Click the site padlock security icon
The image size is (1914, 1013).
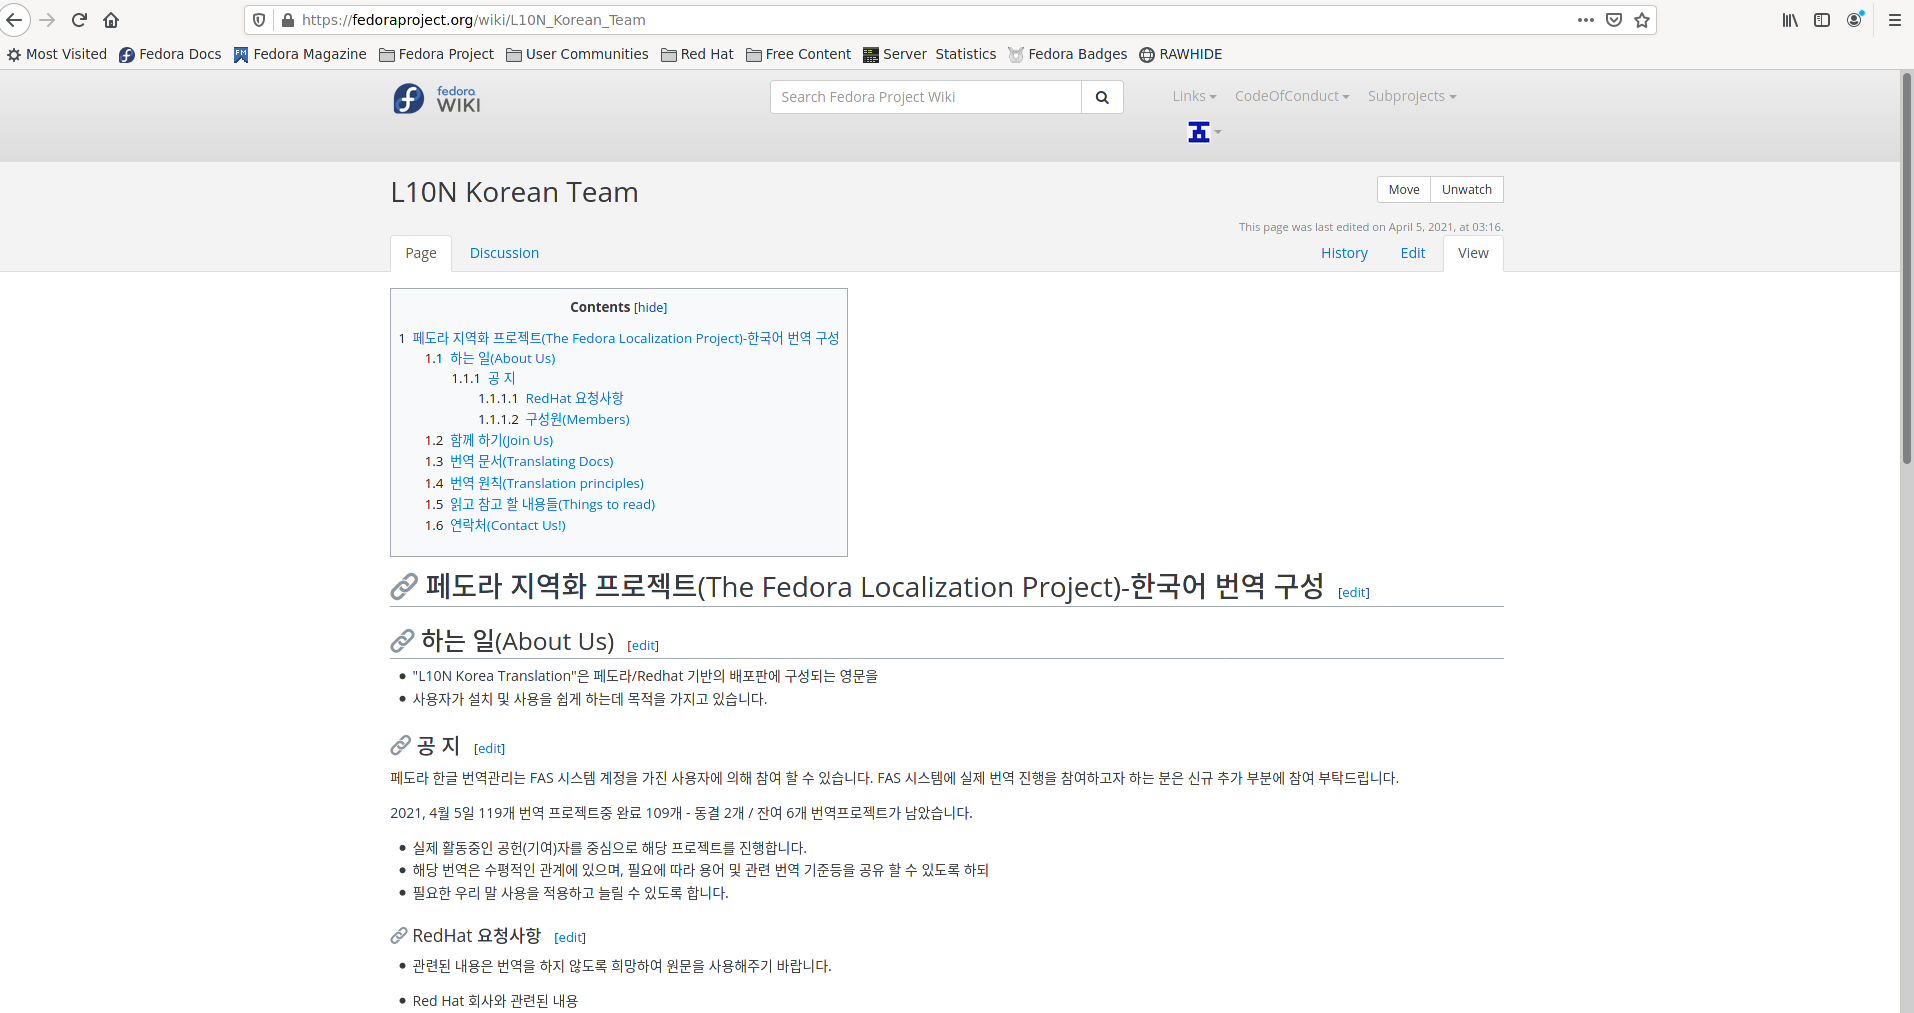288,20
